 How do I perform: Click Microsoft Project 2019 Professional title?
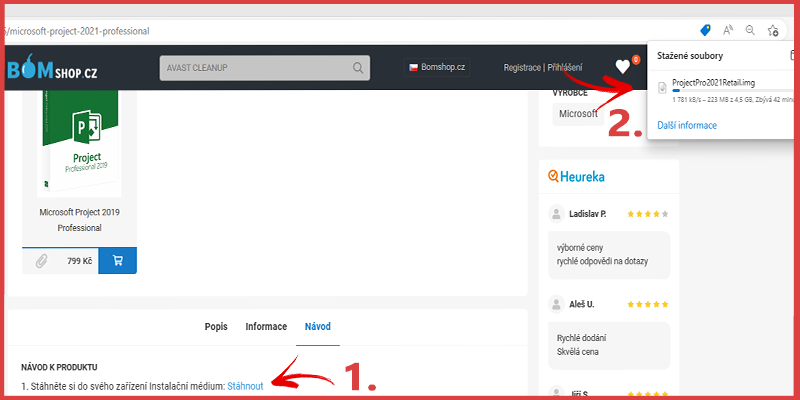click(79, 220)
